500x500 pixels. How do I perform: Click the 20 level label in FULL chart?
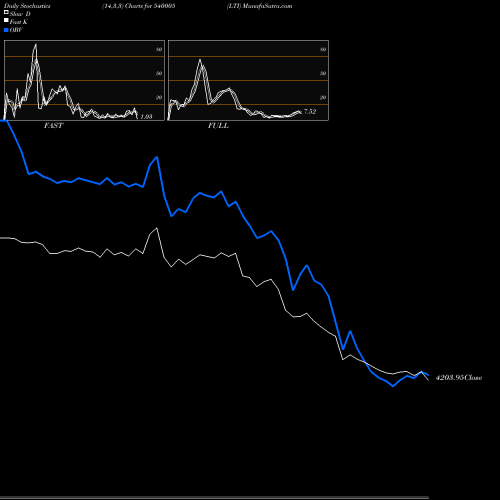[x=323, y=97]
